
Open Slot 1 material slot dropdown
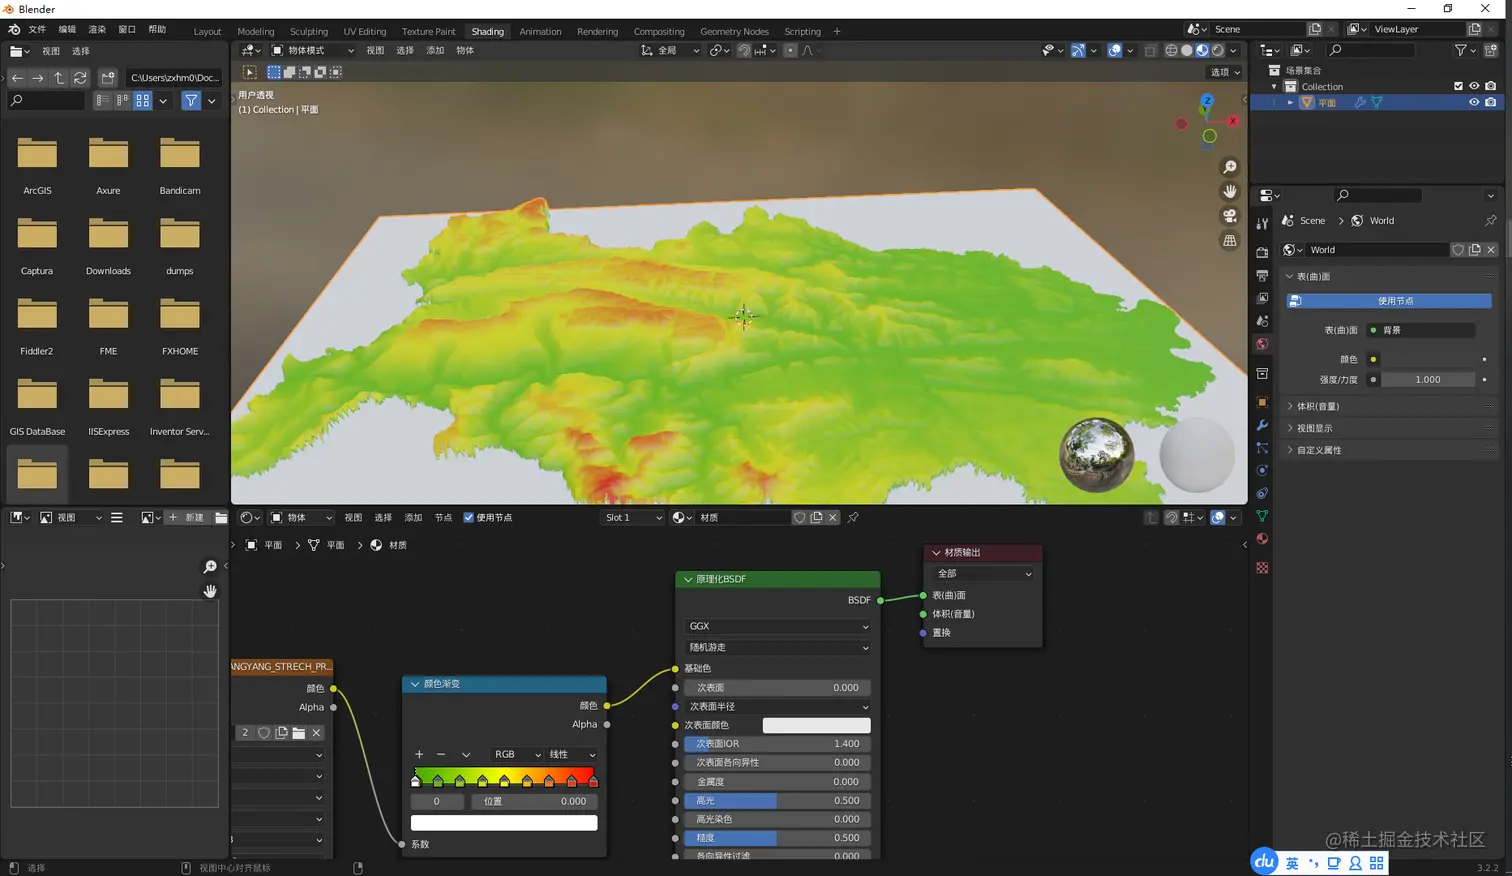point(633,518)
